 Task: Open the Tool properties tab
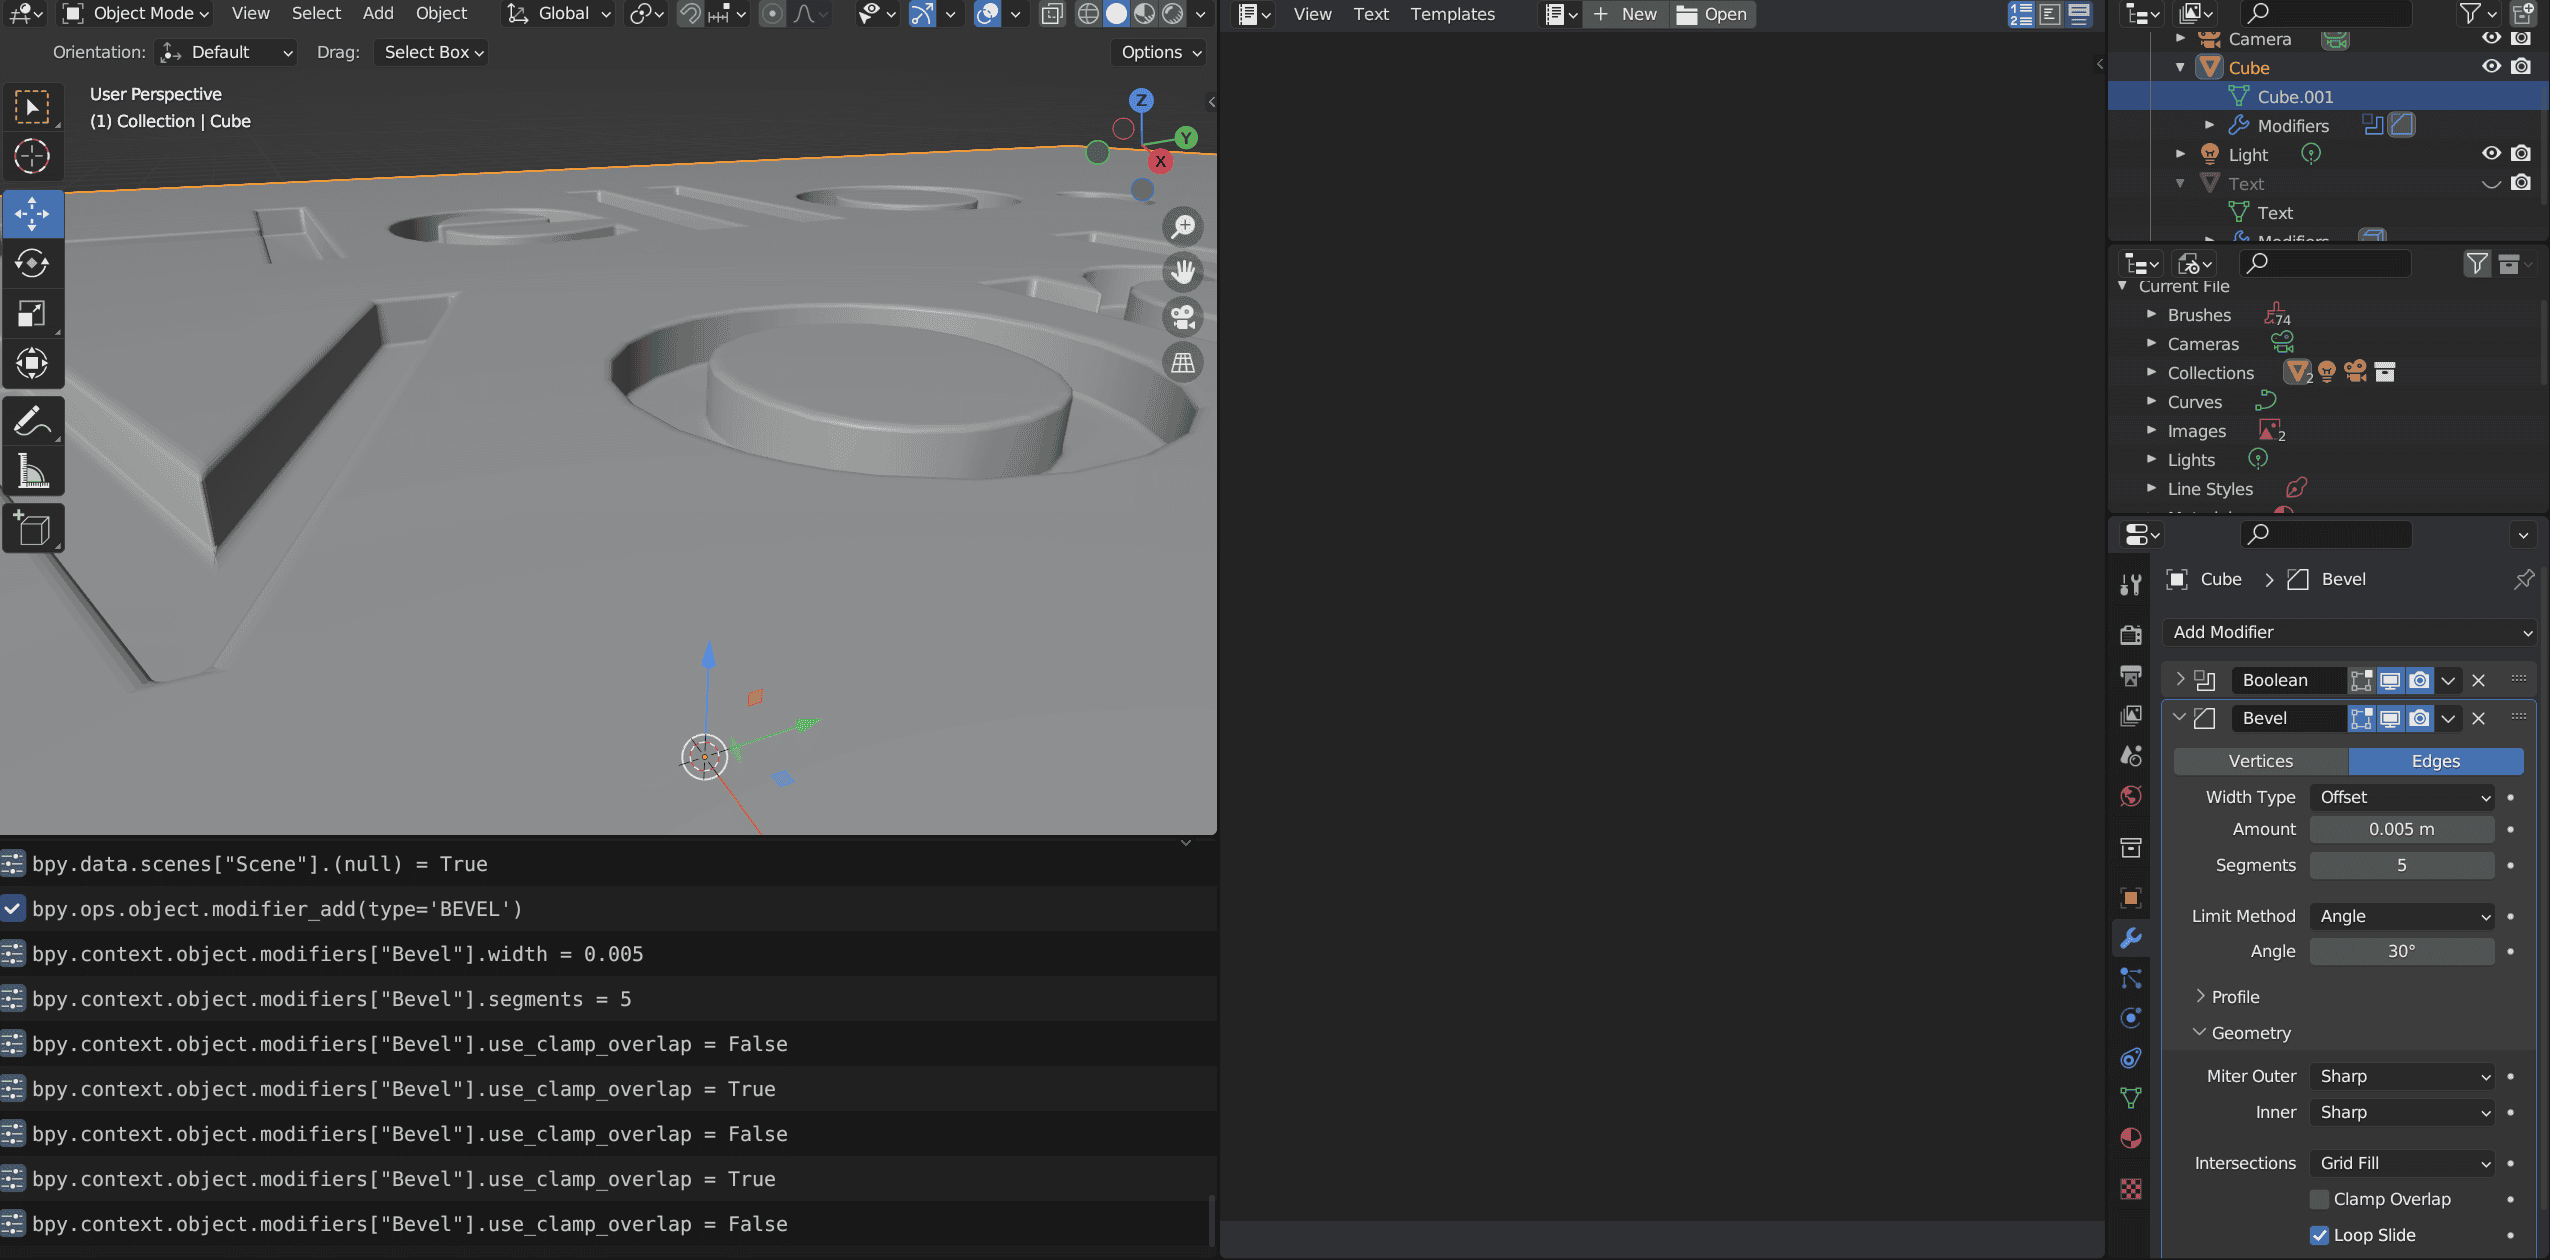pos(2131,585)
